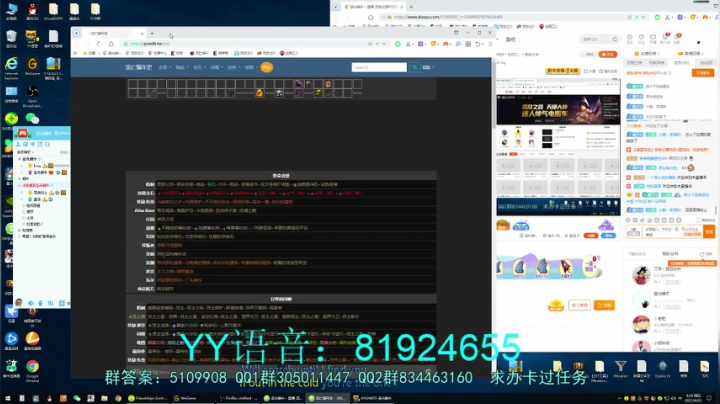Viewport: 720px width, 404px height.
Task: Open the Tencent QQ penguin desktop icon
Action: pos(32,9)
